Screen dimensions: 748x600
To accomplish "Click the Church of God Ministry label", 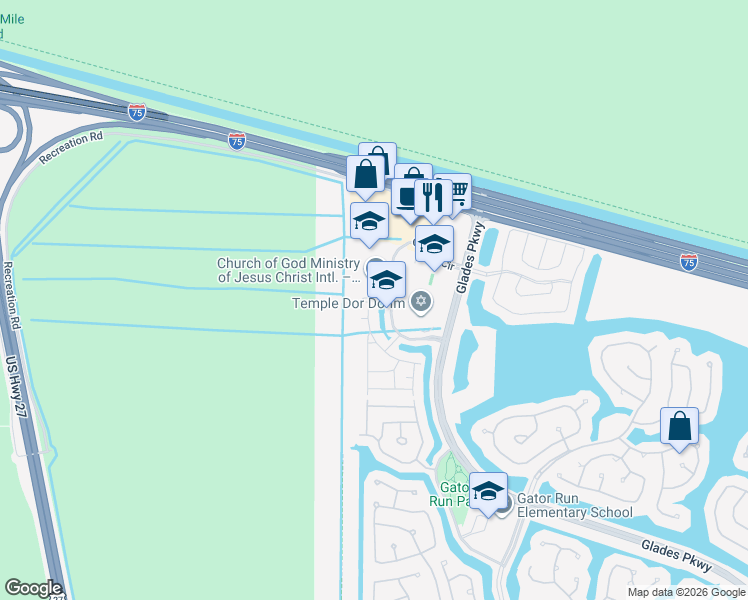I will click(x=289, y=270).
